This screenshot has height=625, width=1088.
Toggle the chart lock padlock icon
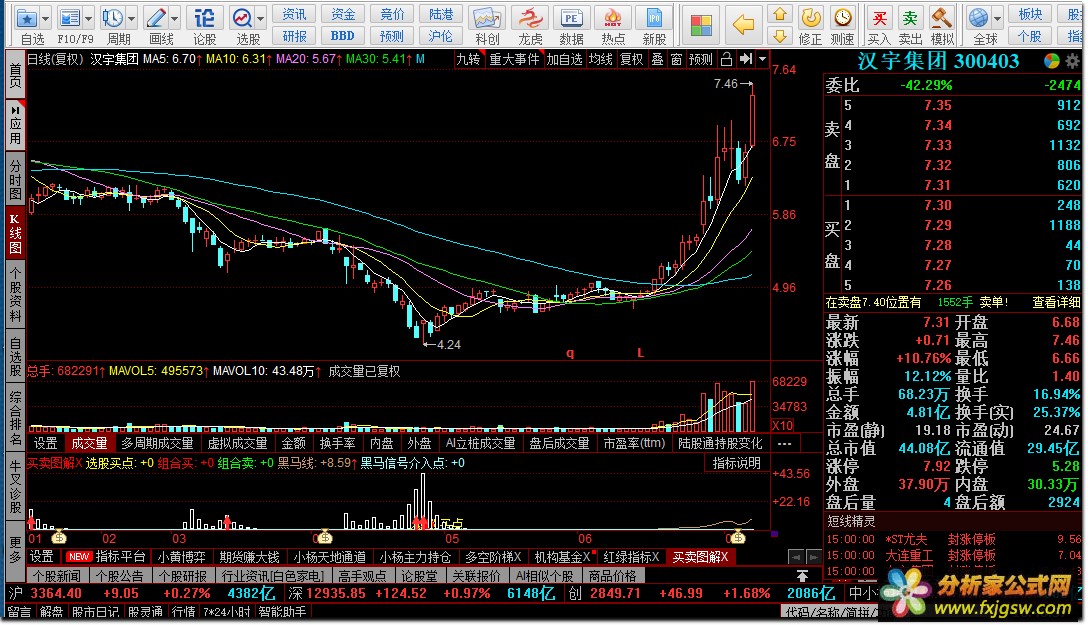(x=726, y=59)
